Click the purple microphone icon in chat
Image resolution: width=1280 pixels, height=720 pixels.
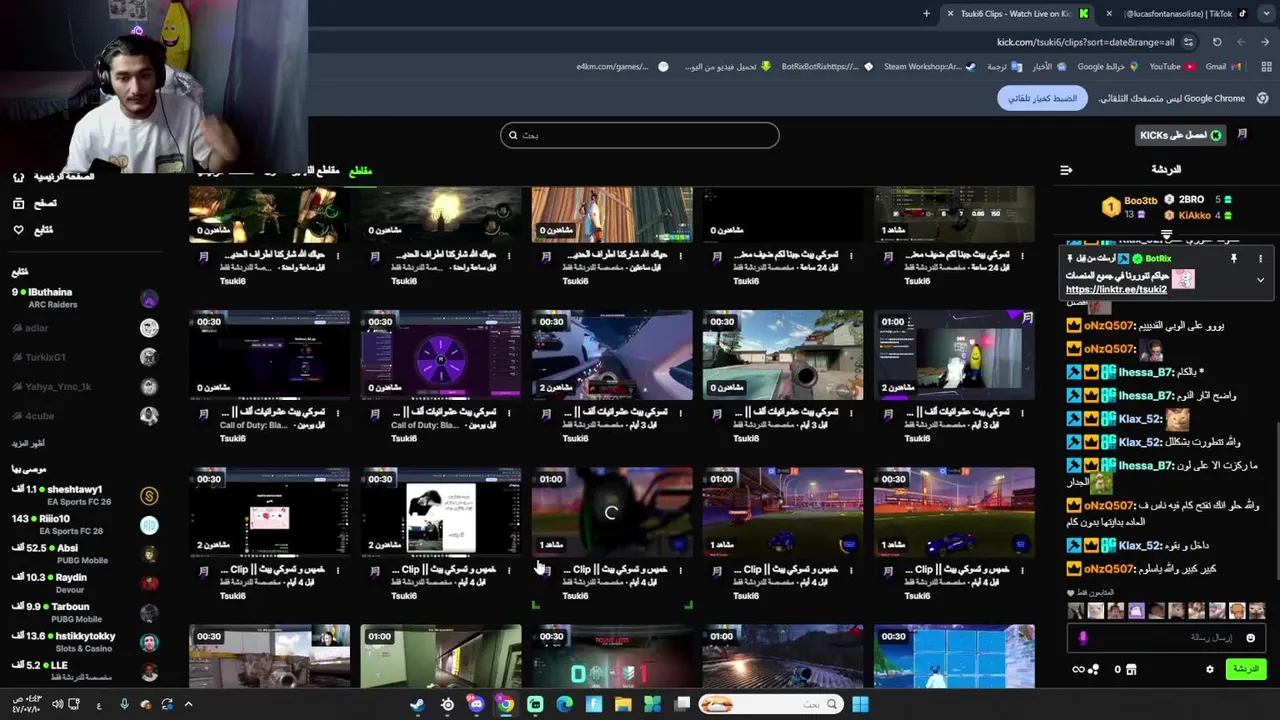pos(1083,637)
